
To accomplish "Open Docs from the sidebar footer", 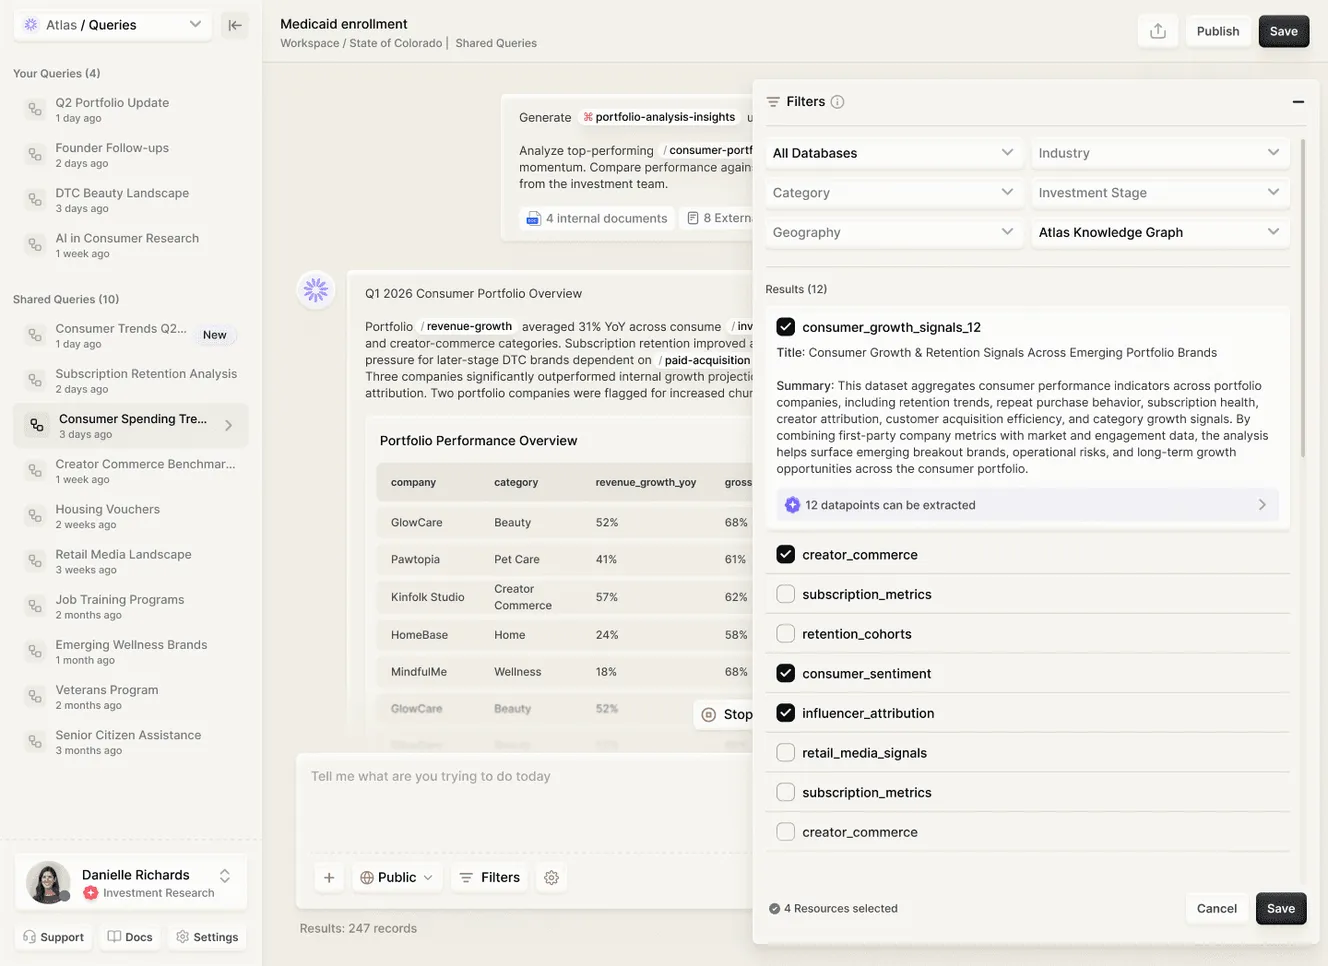I will pyautogui.click(x=130, y=937).
